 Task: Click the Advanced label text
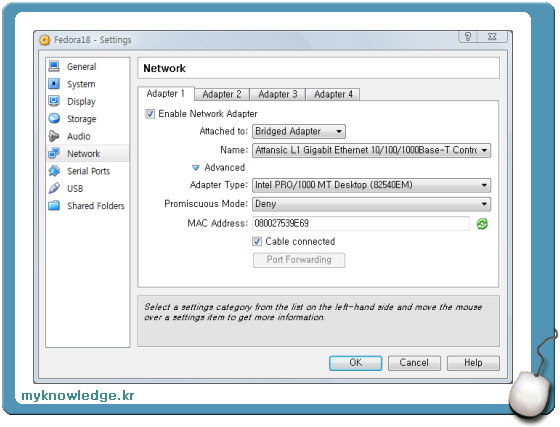(x=225, y=167)
